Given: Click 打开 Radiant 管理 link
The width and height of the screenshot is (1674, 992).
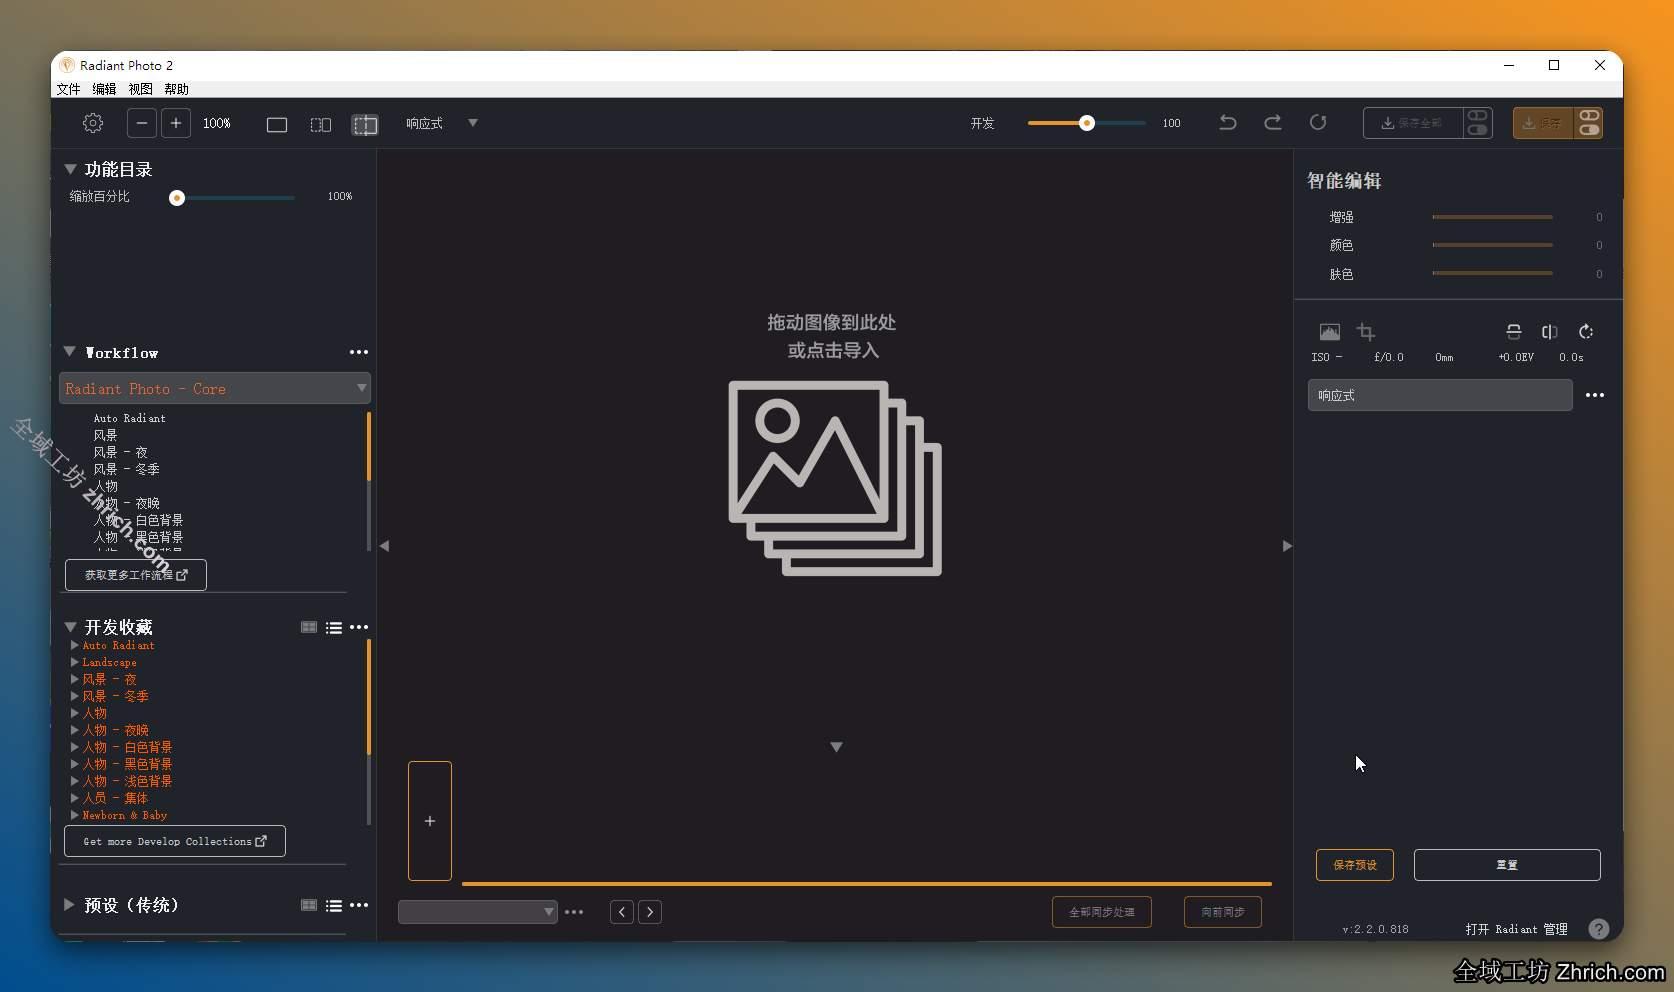Looking at the screenshot, I should point(1517,929).
